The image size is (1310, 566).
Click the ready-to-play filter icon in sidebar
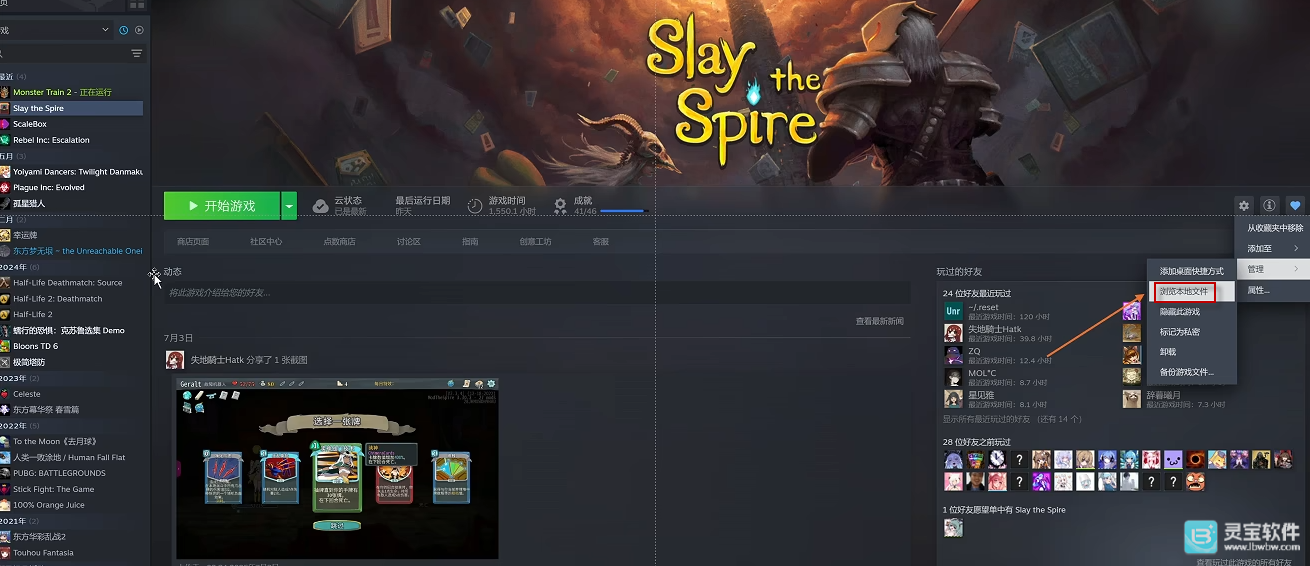coord(138,30)
